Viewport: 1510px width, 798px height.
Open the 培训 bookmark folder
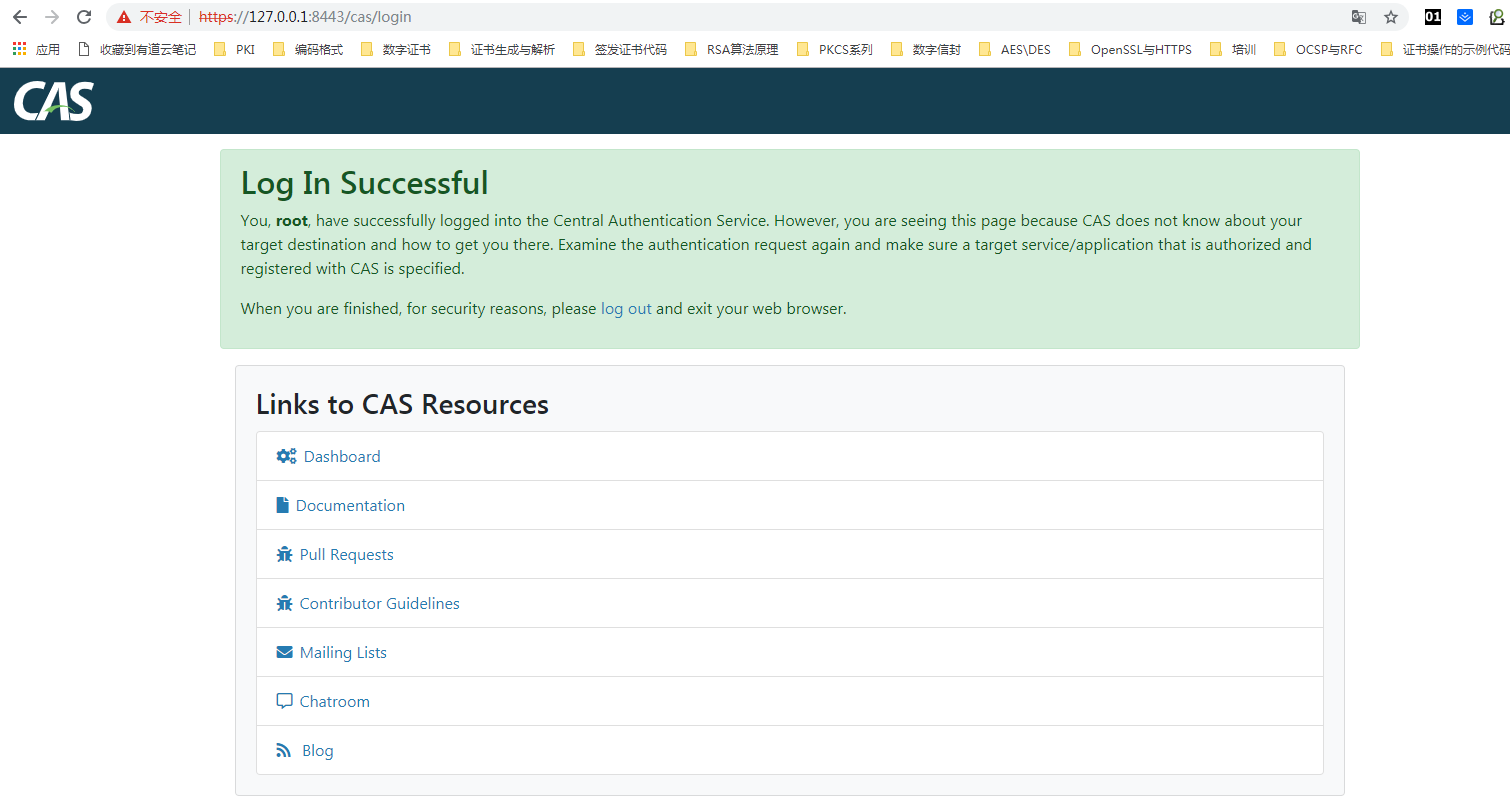pos(1233,49)
